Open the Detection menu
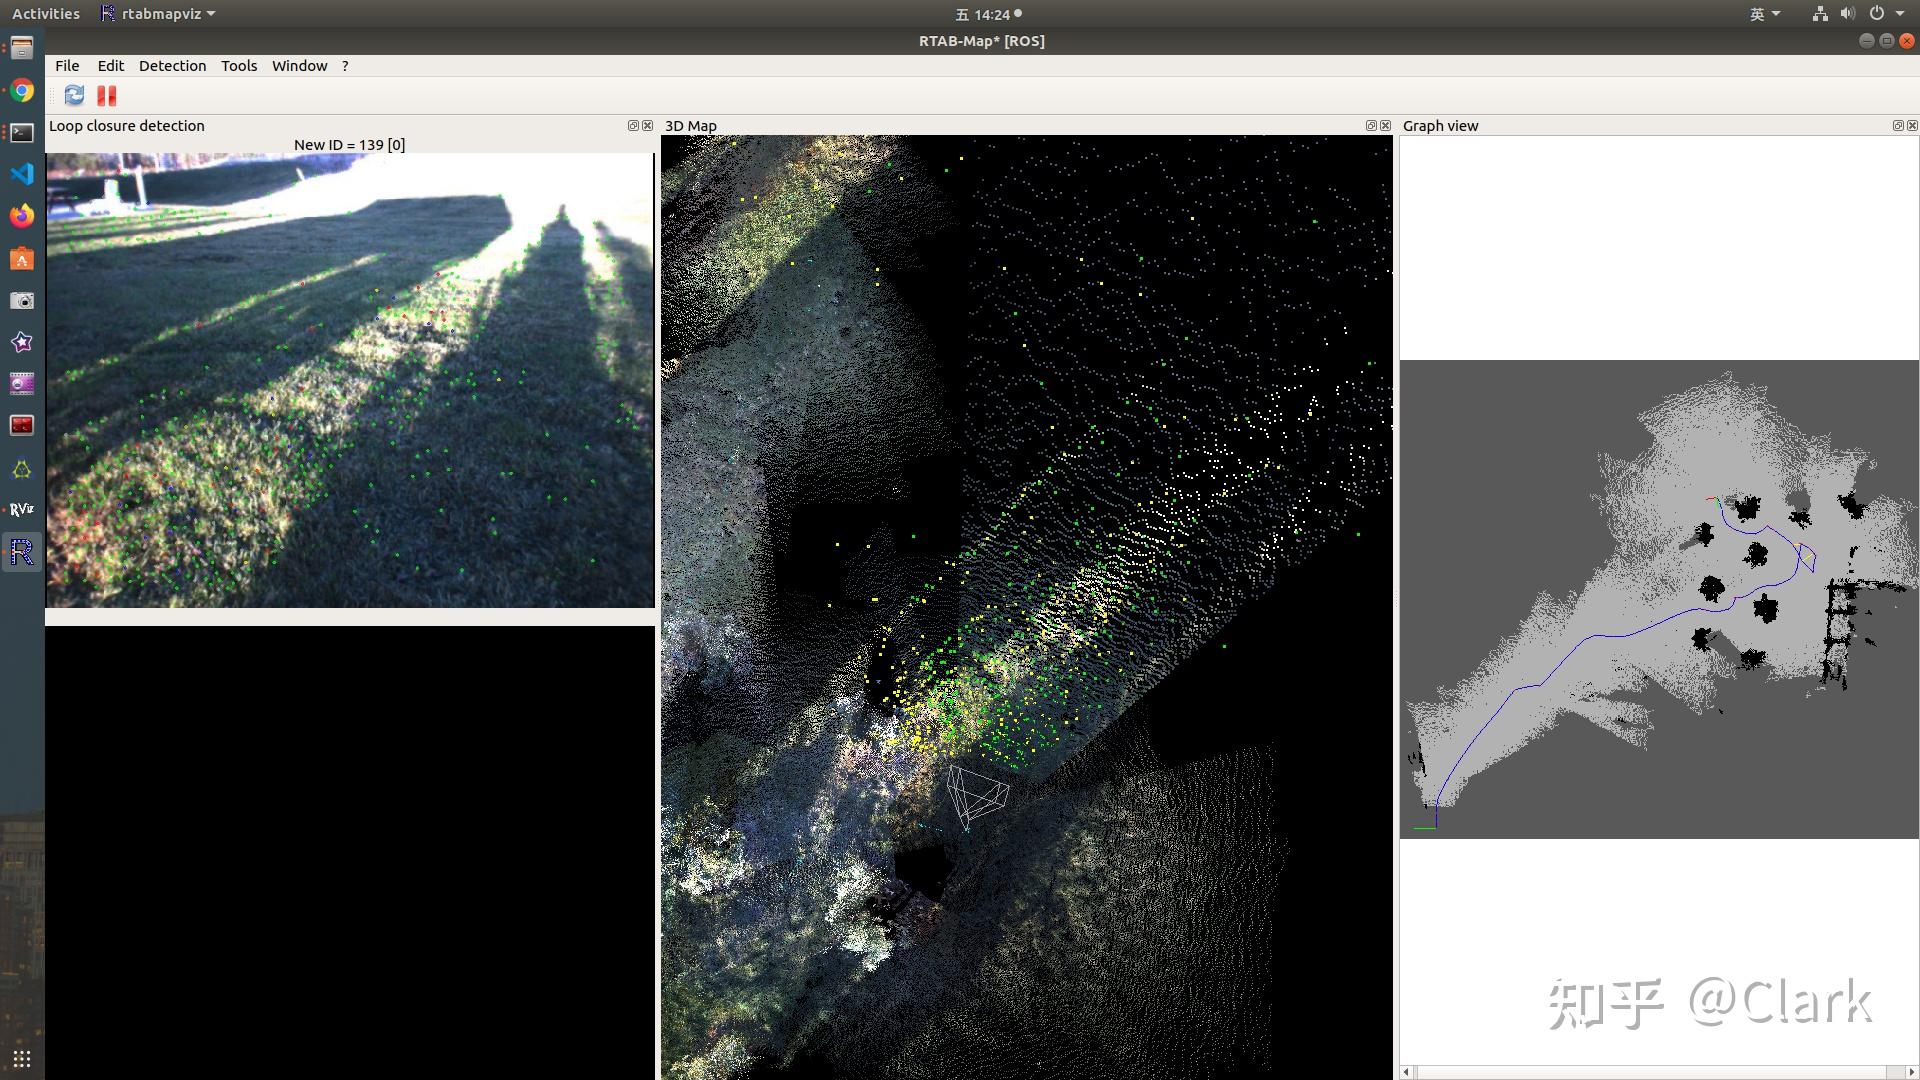The width and height of the screenshot is (1920, 1080). pyautogui.click(x=172, y=66)
